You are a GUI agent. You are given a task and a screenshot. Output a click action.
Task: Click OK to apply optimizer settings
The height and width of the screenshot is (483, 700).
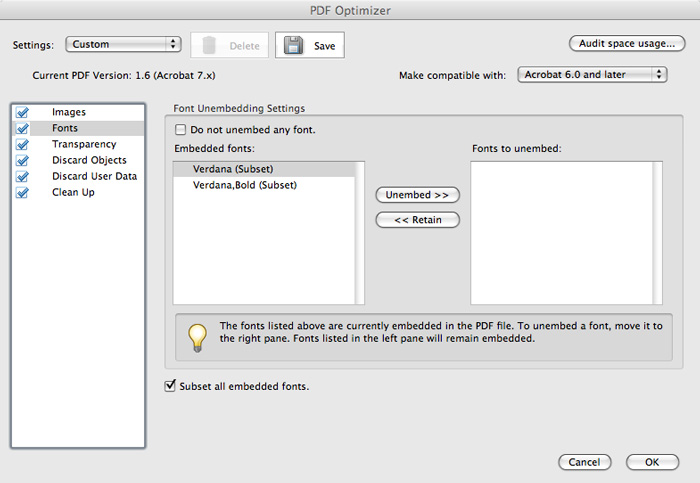coord(652,462)
